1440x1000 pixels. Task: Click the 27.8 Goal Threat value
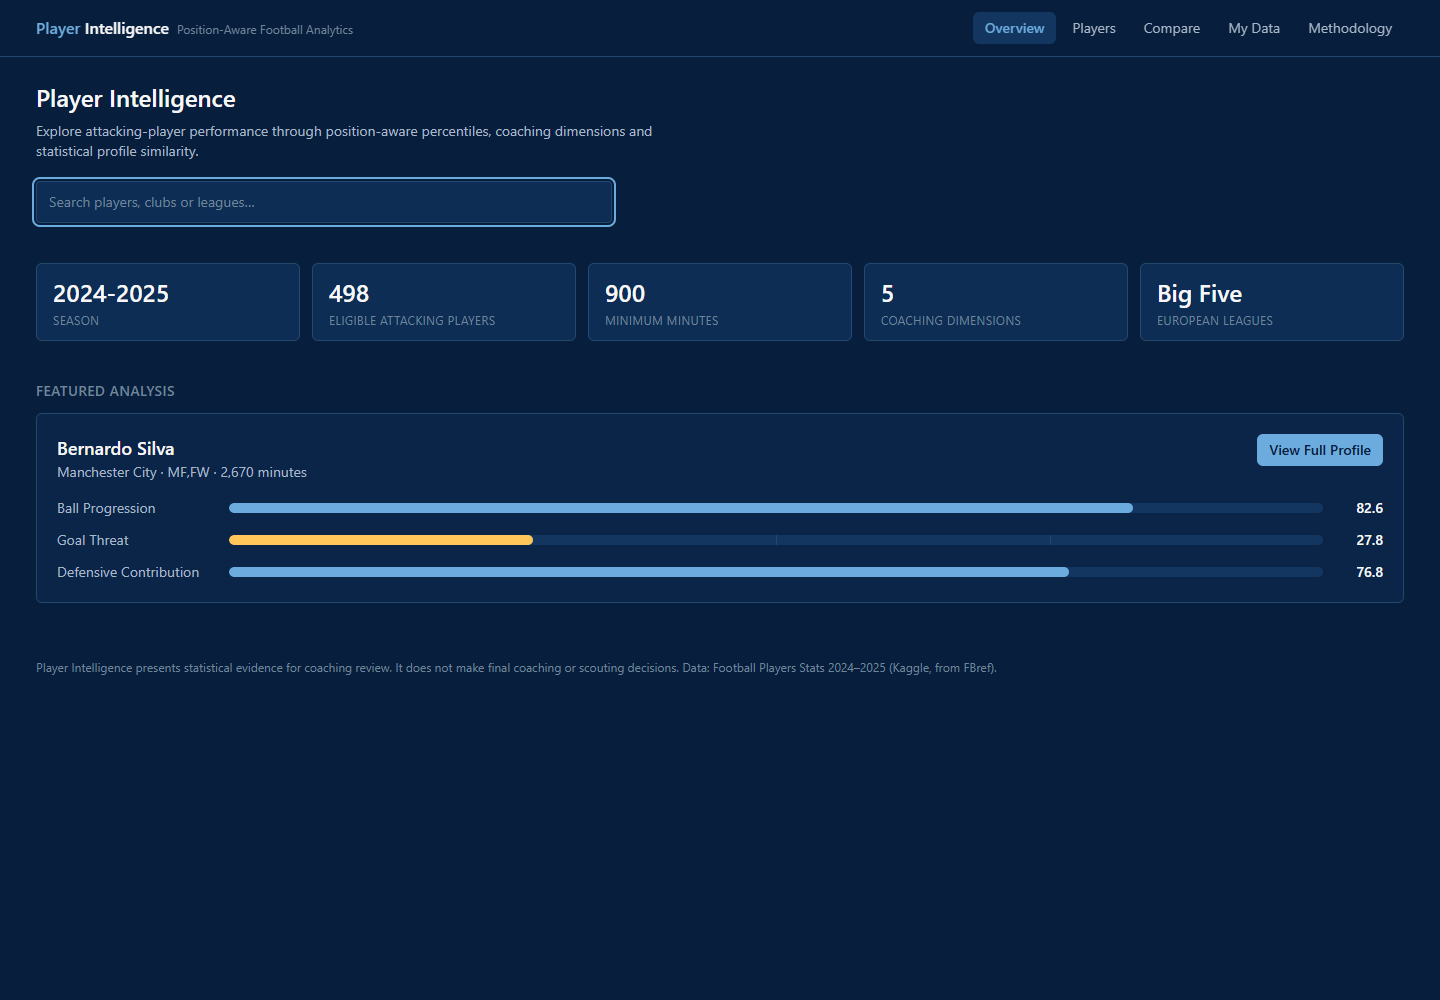(1369, 540)
